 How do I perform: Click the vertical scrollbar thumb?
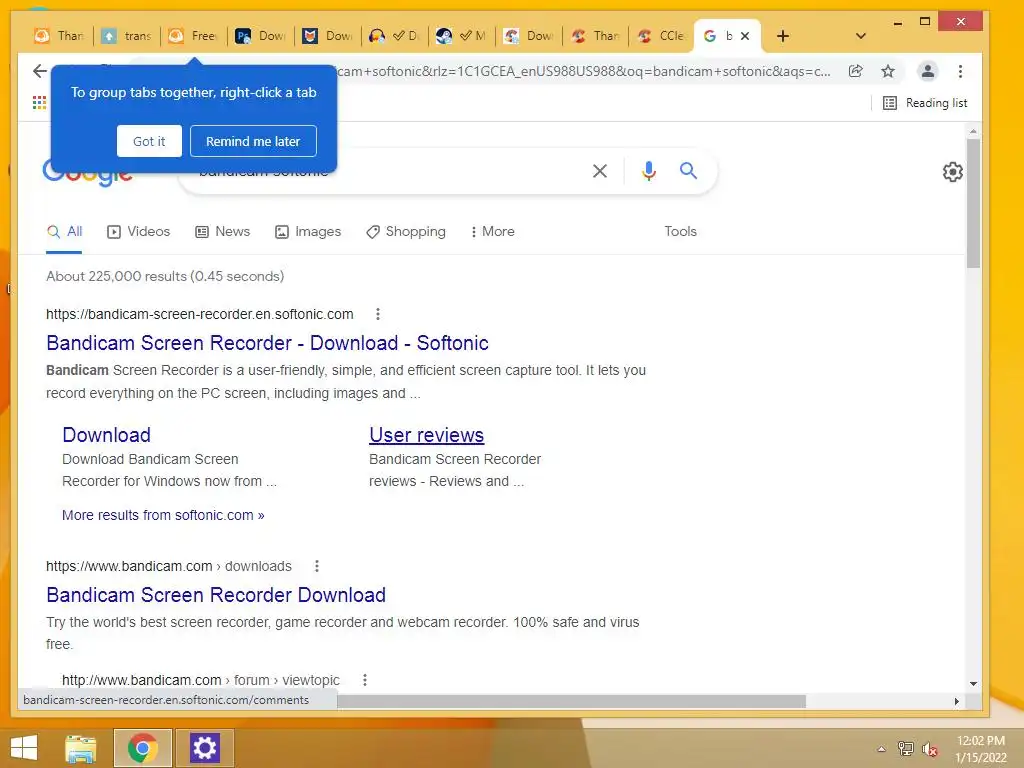(973, 202)
